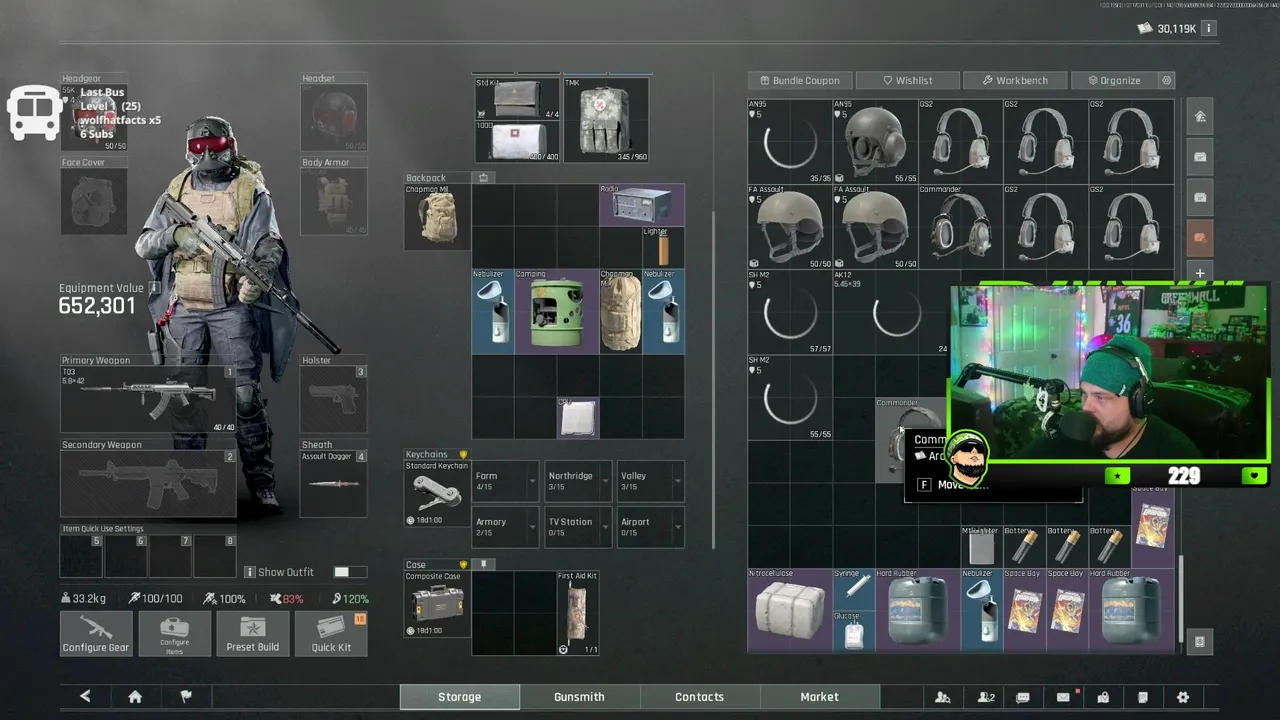Click the Organize button

point(1113,80)
